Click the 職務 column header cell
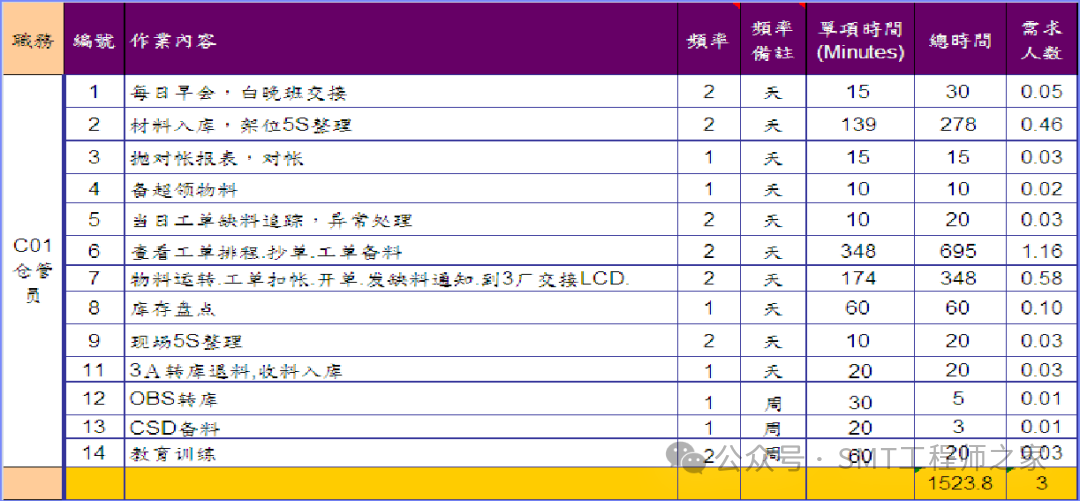The height and width of the screenshot is (501, 1080). 32,41
